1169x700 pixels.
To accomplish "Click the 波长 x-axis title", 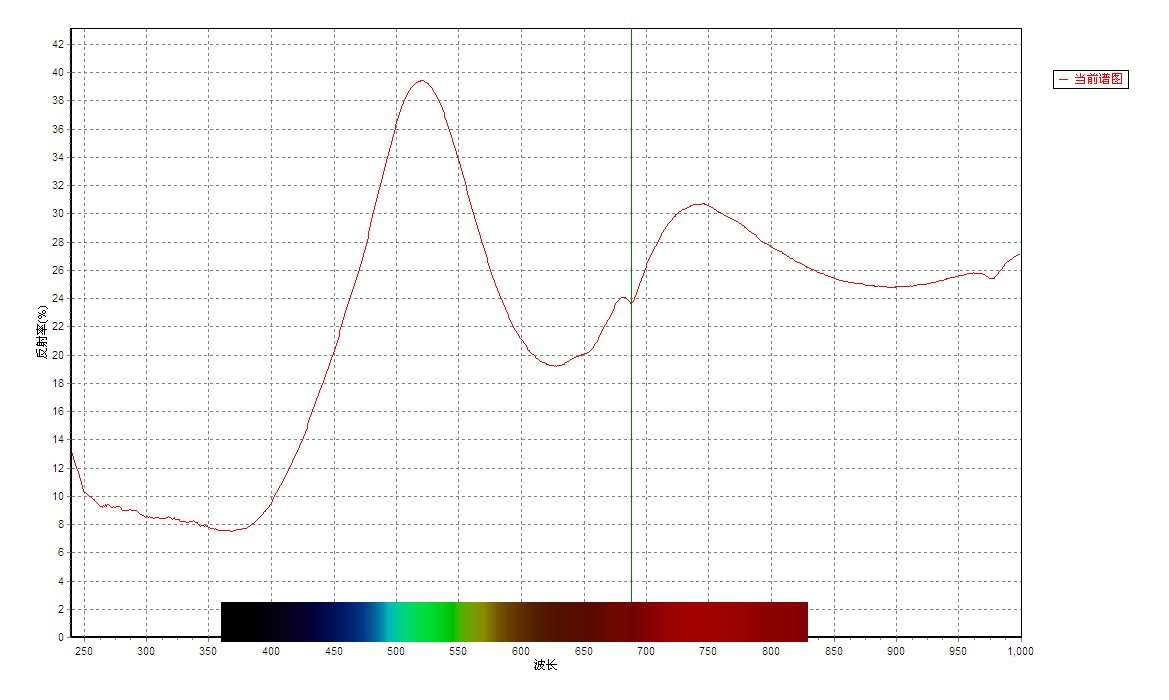I will [x=545, y=666].
